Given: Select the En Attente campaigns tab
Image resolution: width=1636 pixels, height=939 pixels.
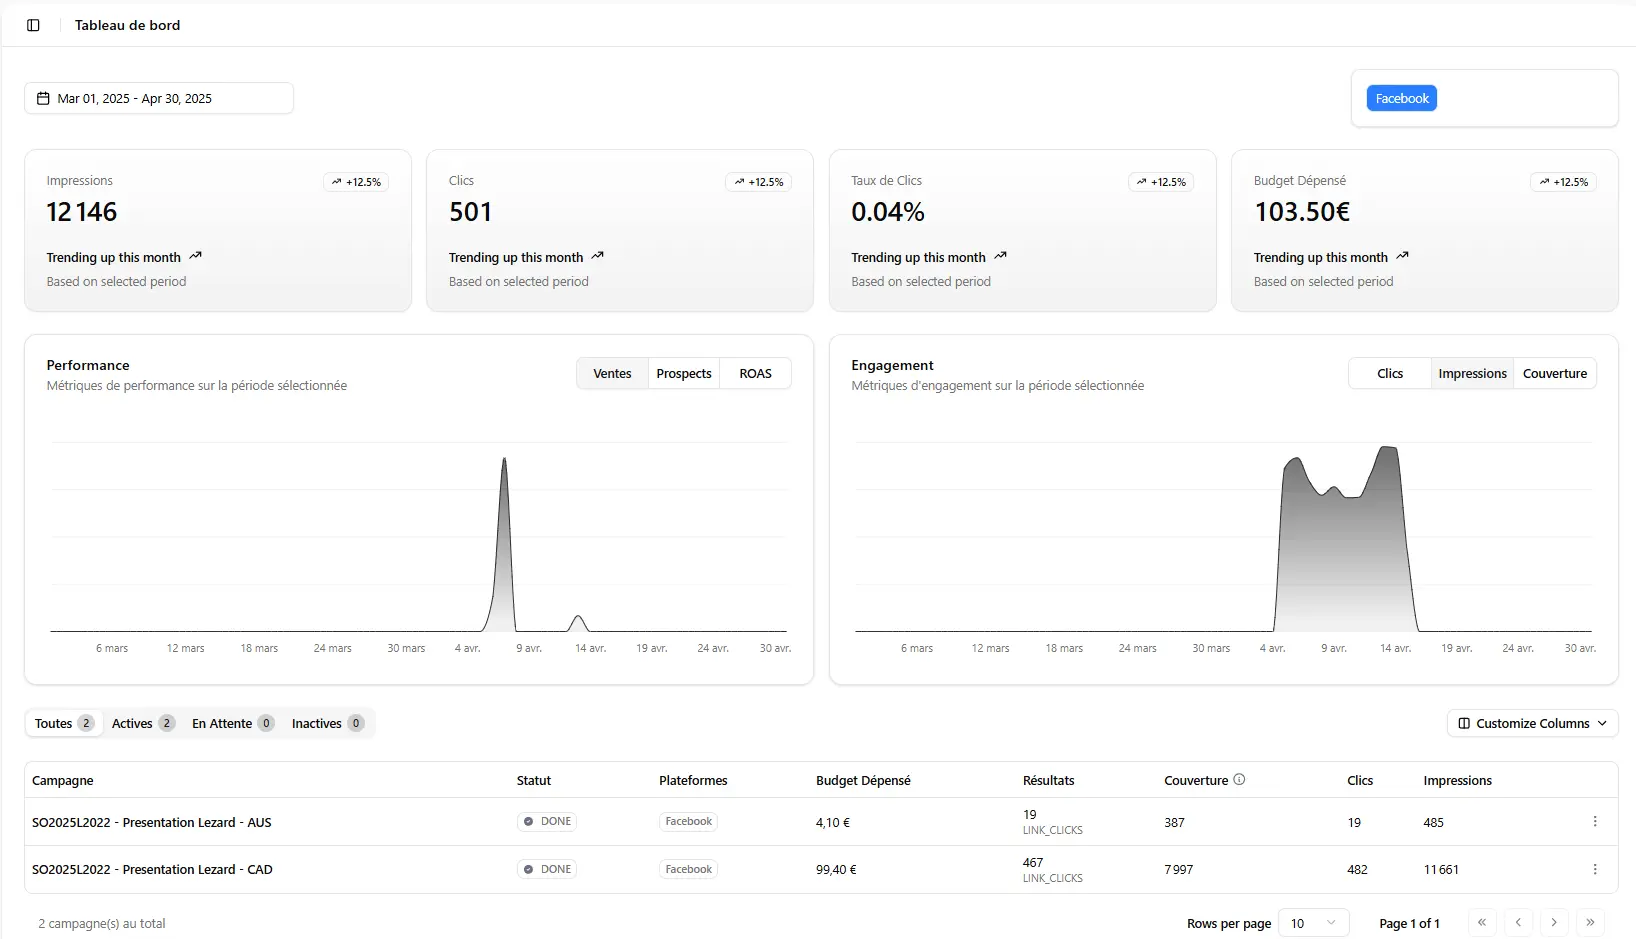Looking at the screenshot, I should (x=232, y=724).
